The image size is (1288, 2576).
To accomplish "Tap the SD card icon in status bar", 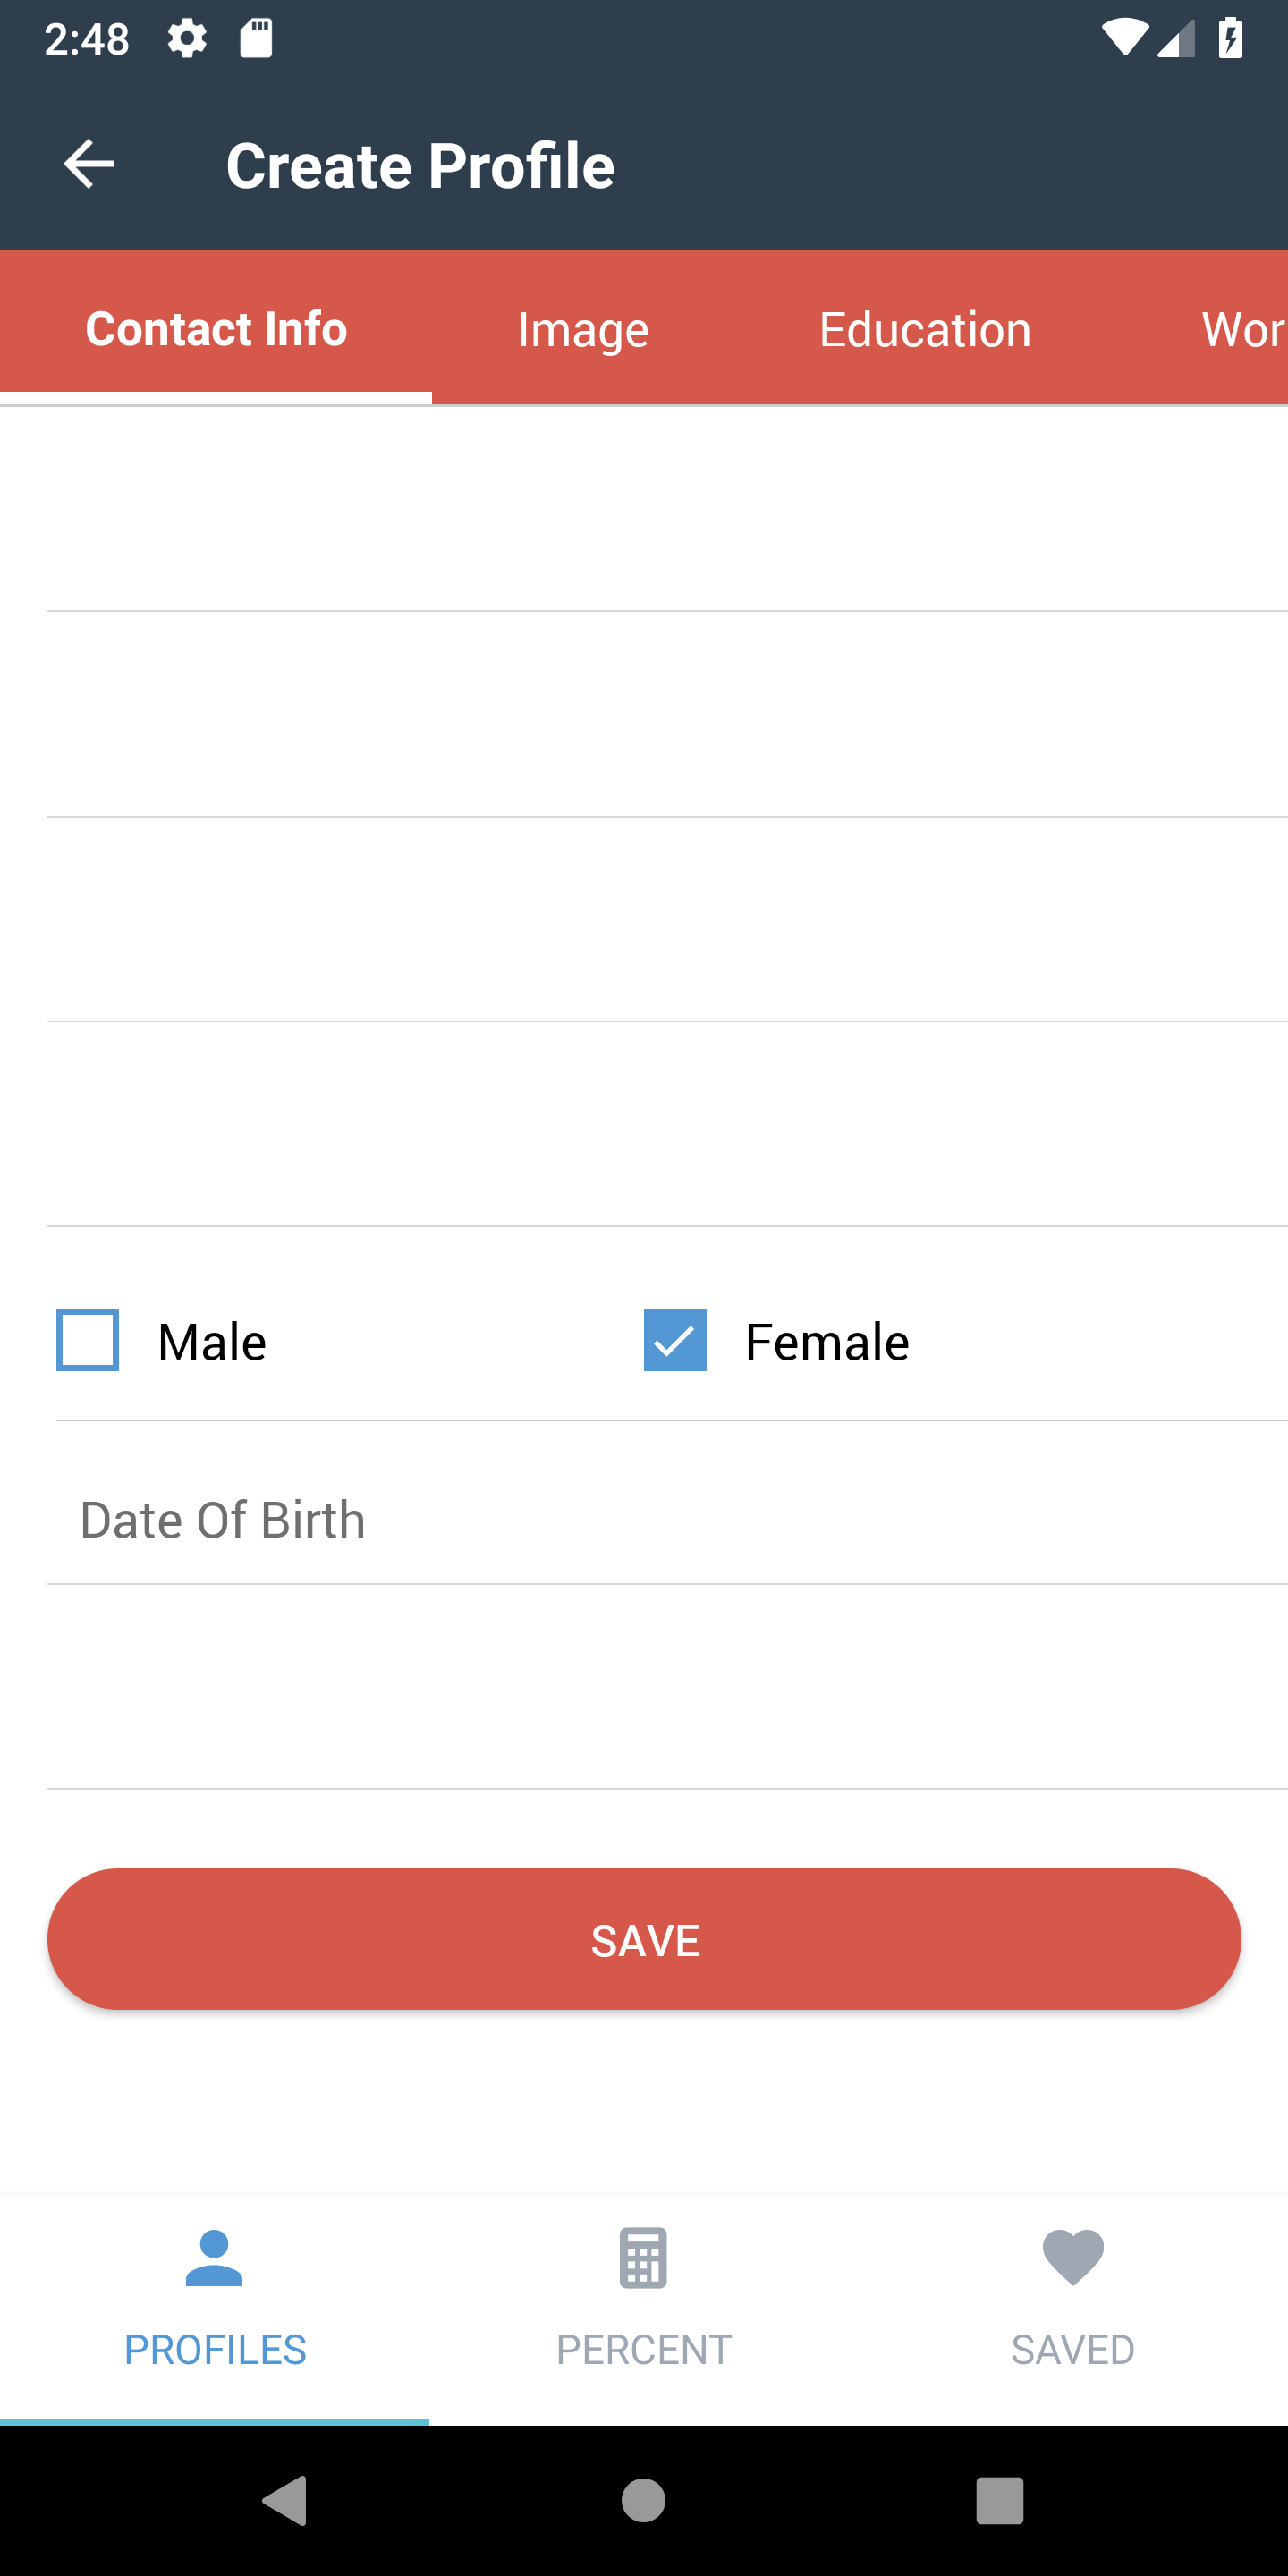I will [256, 38].
